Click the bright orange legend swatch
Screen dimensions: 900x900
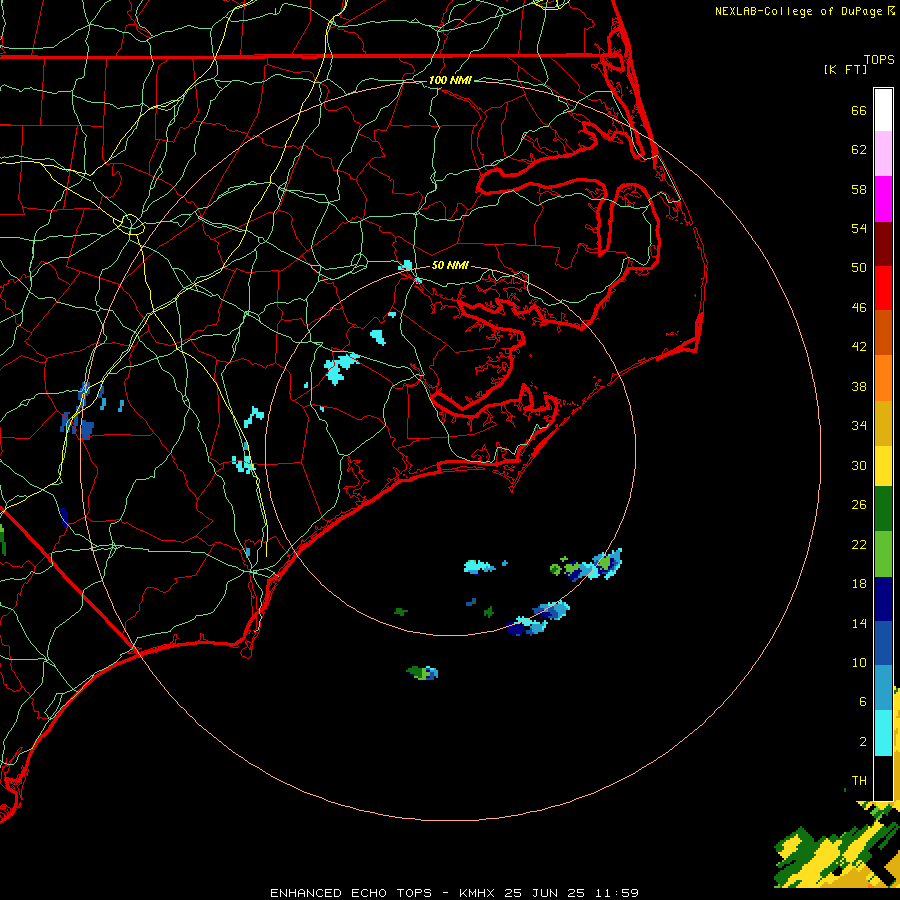pos(883,378)
